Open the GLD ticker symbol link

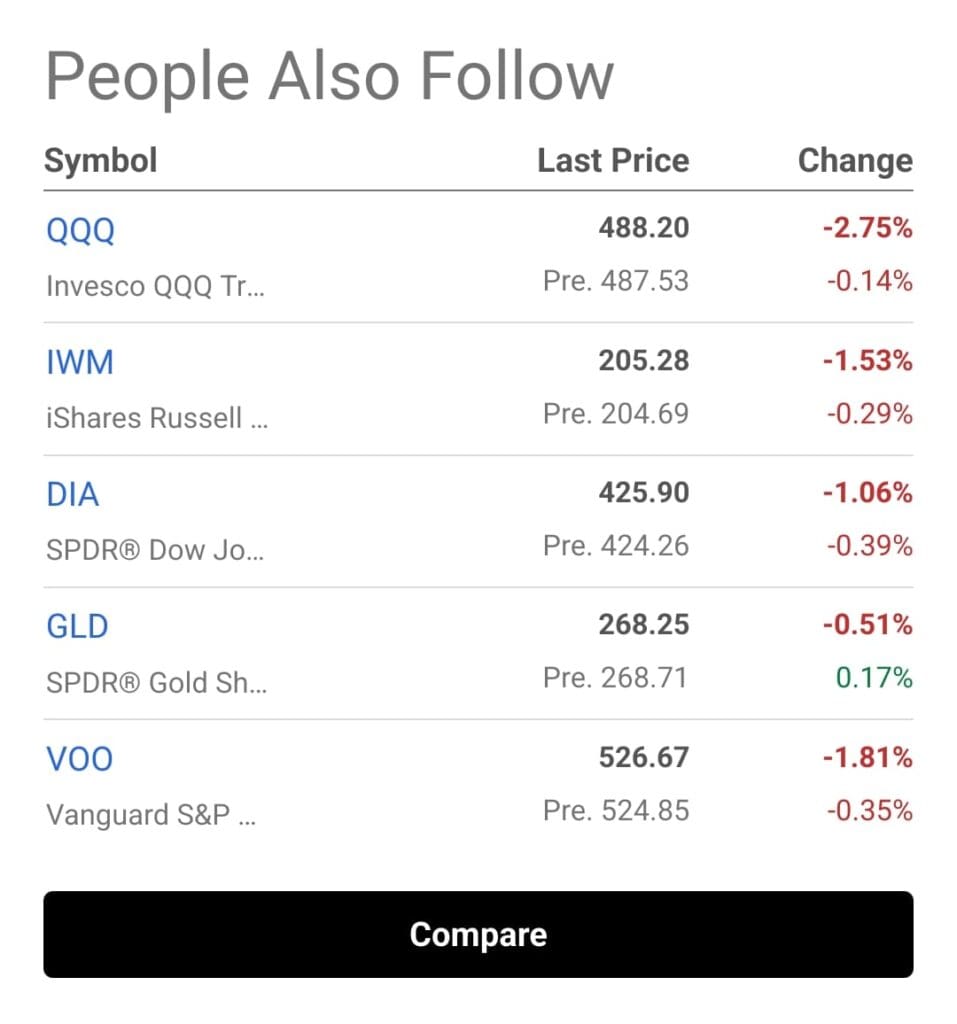coord(77,627)
